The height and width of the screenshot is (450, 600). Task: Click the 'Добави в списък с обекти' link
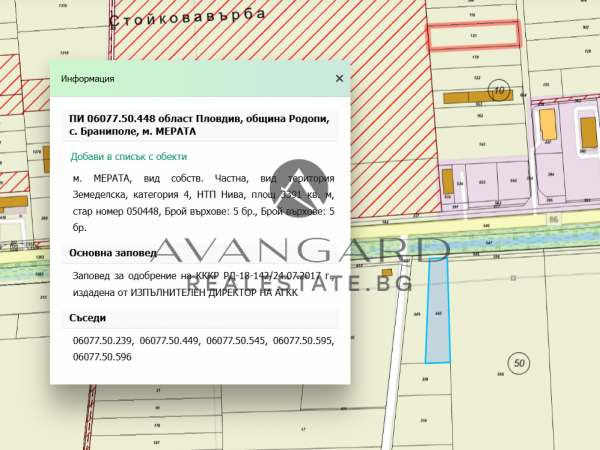(x=129, y=157)
